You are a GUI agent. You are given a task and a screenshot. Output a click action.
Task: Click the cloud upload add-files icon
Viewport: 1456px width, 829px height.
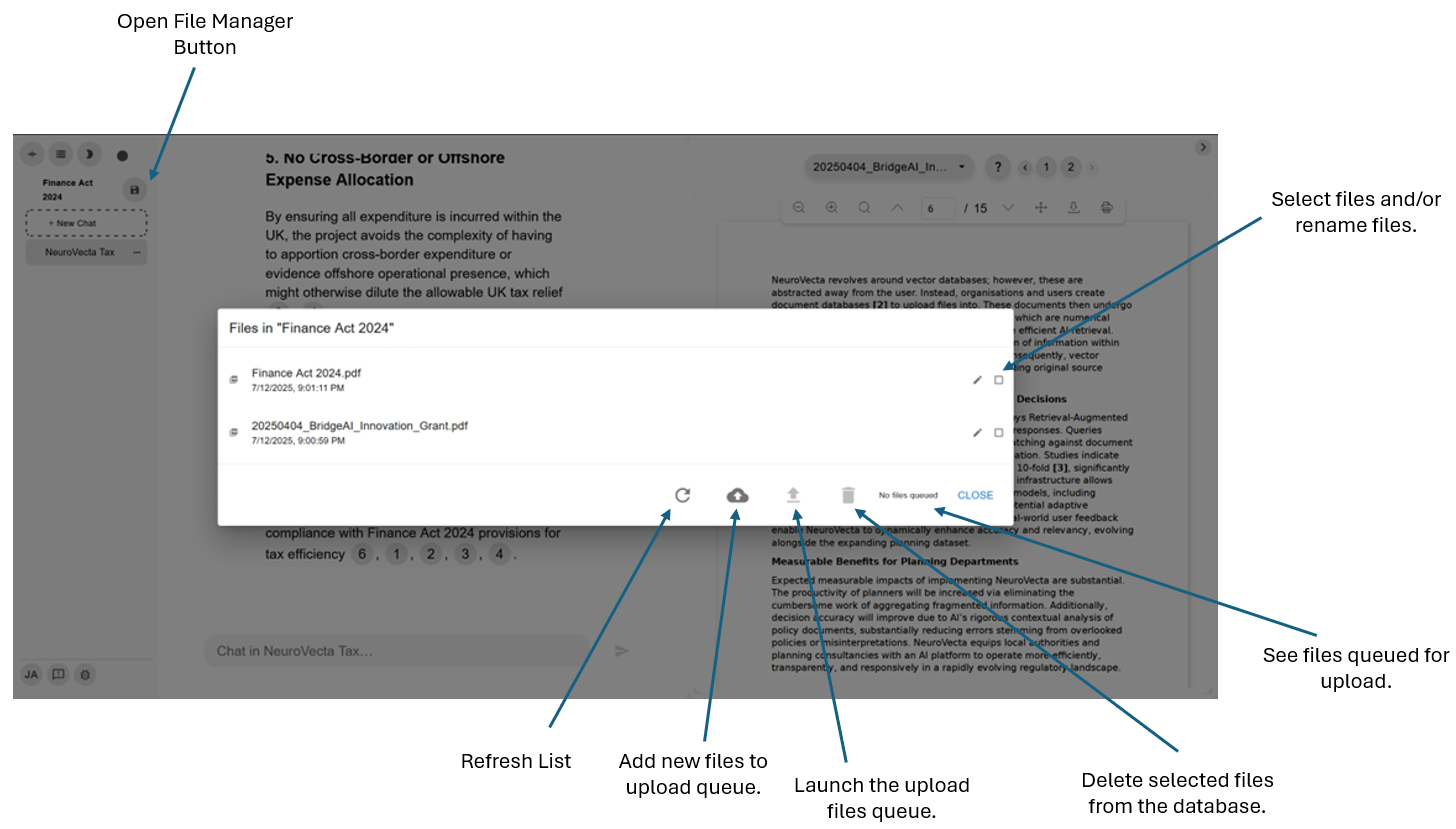[x=737, y=495]
